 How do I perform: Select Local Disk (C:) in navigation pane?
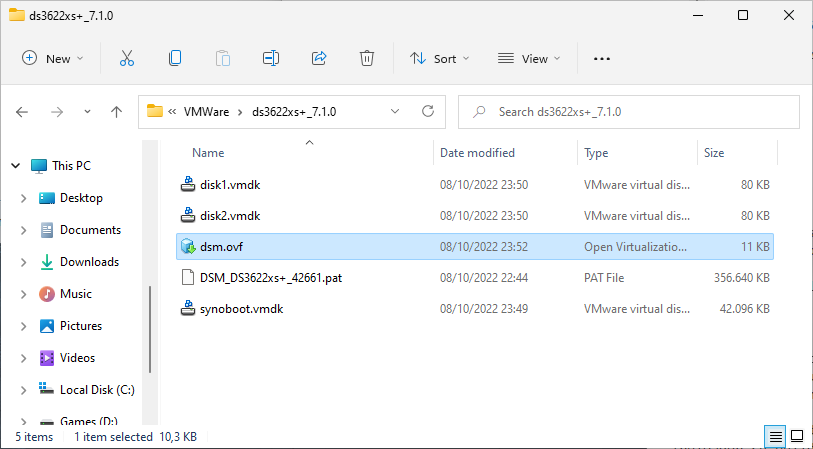[x=97, y=390]
